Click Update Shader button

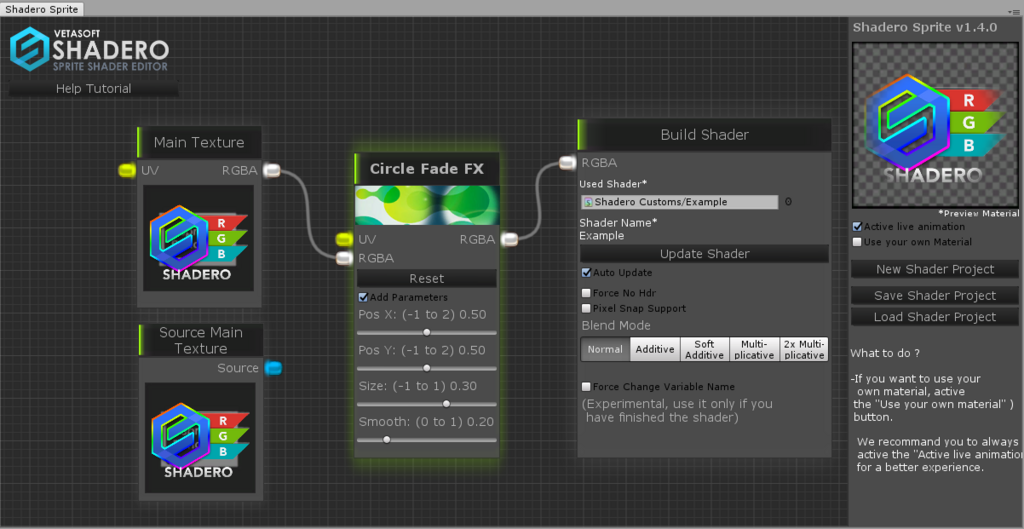[x=705, y=253]
